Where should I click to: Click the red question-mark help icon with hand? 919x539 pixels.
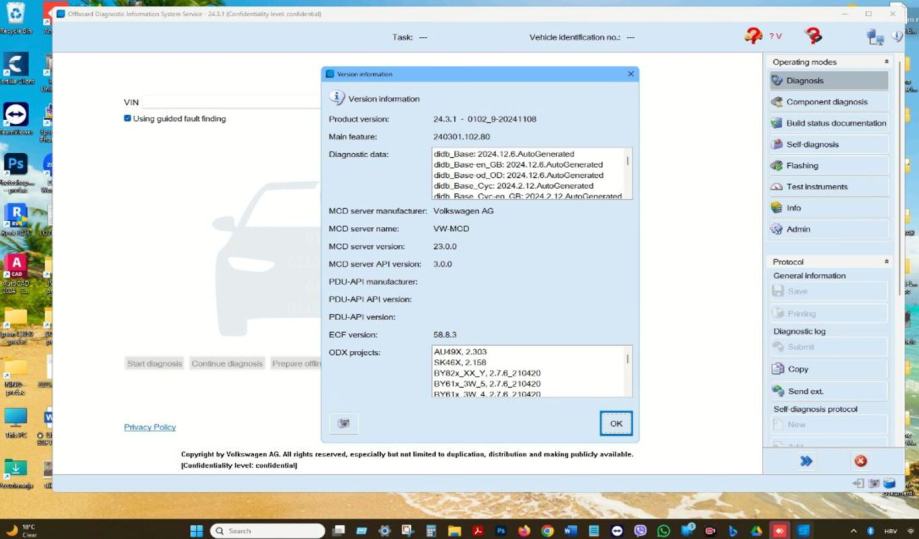point(753,36)
